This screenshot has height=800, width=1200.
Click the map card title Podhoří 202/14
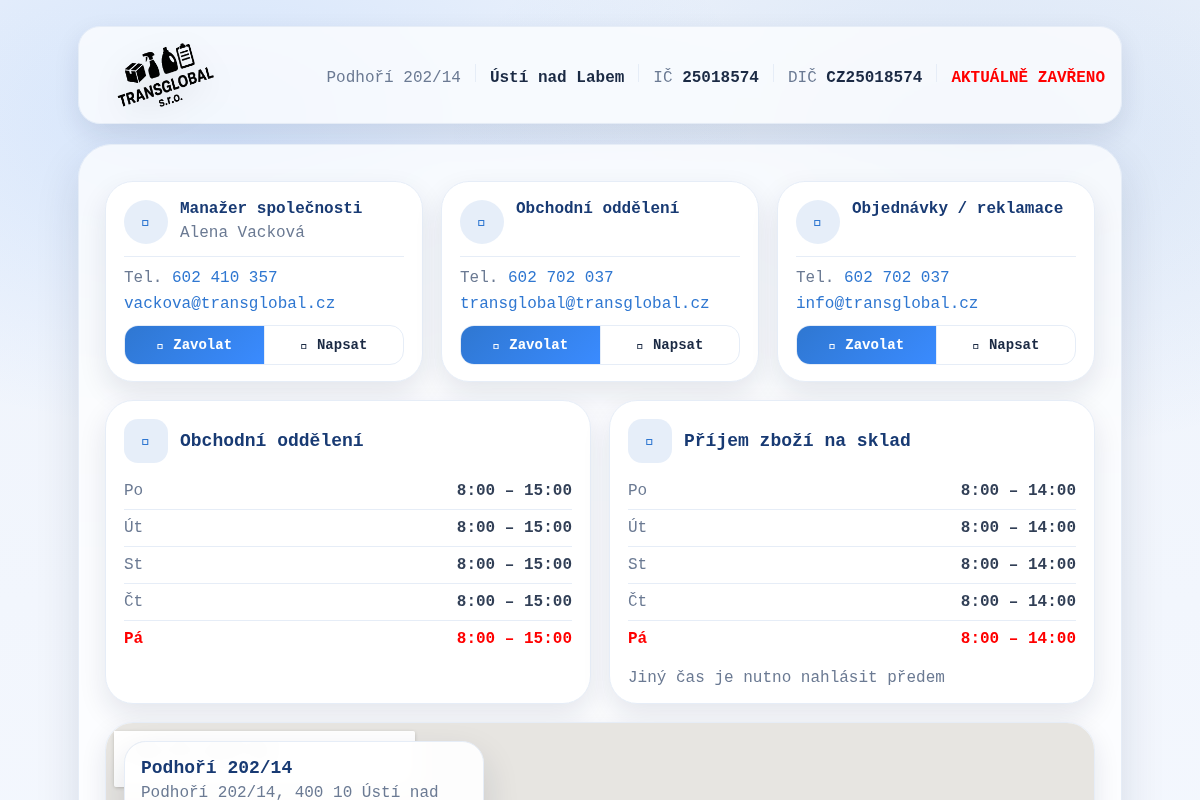tap(217, 768)
